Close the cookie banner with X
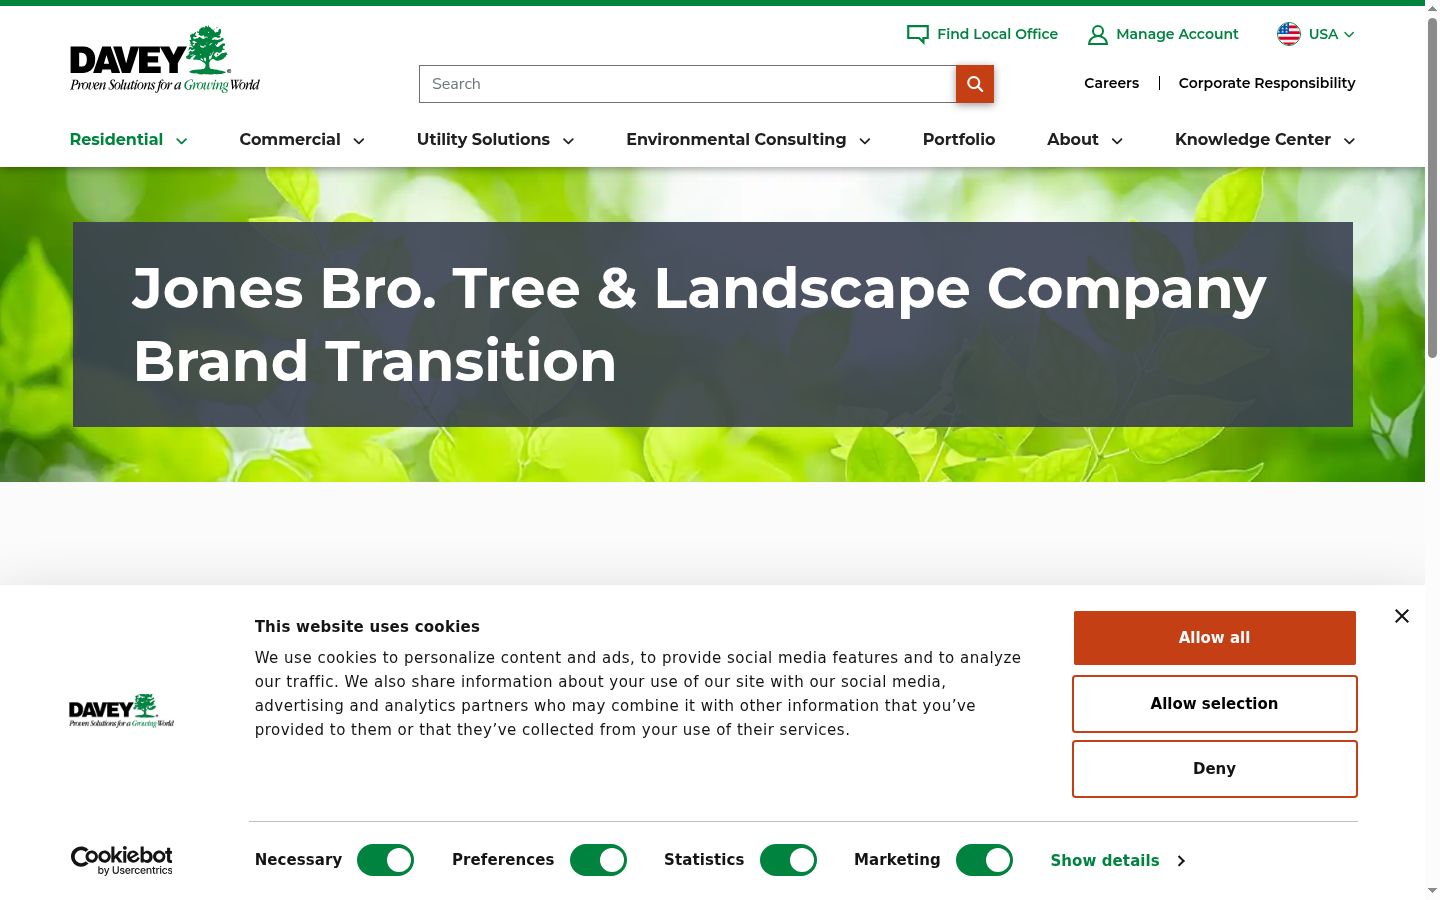This screenshot has width=1440, height=900. (x=1402, y=616)
